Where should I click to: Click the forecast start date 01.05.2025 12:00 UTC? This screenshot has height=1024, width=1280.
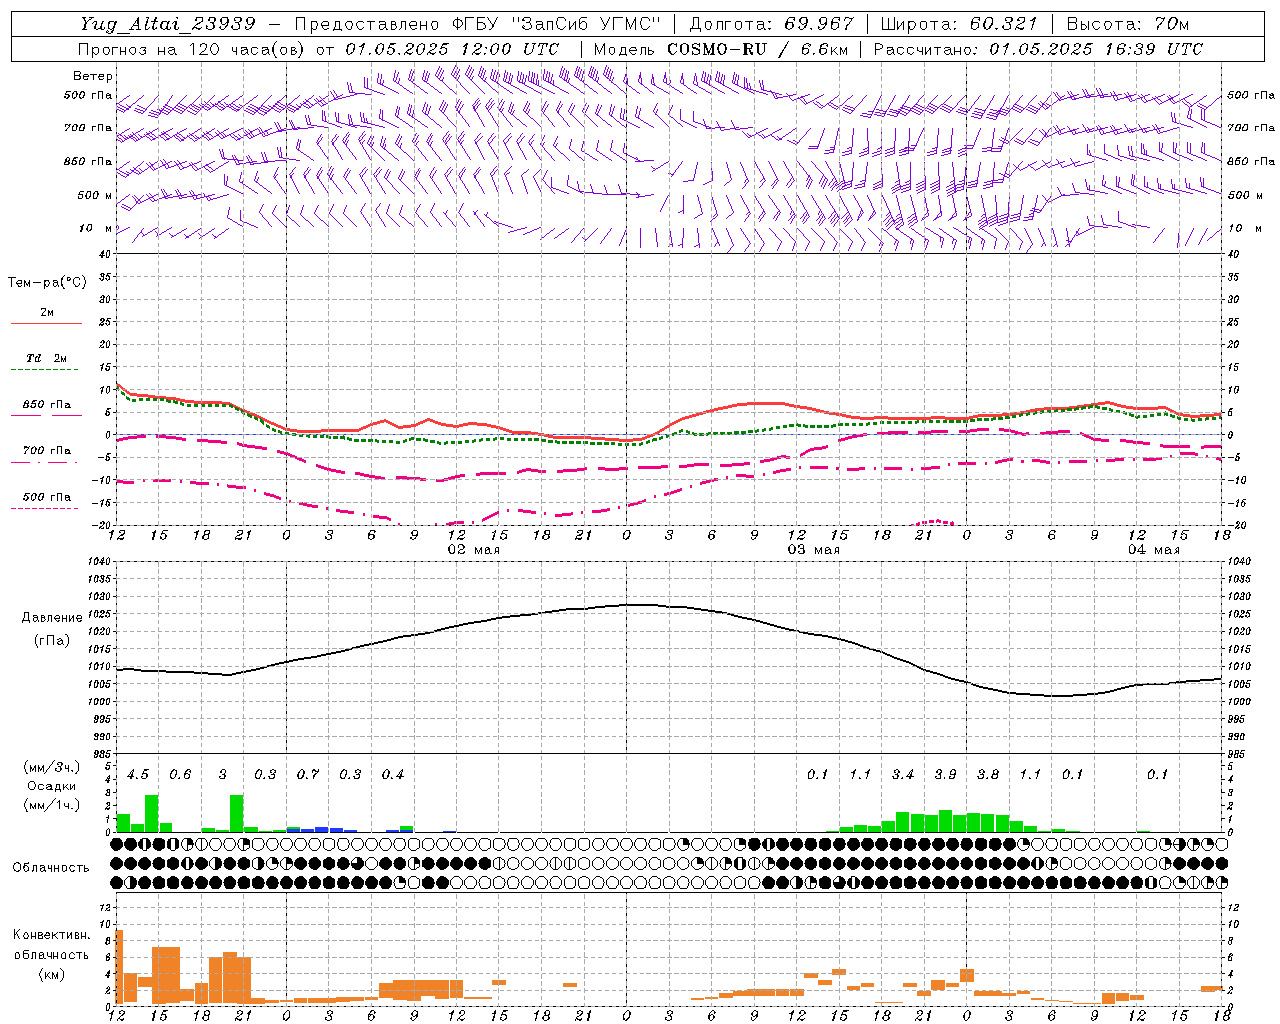tap(452, 49)
